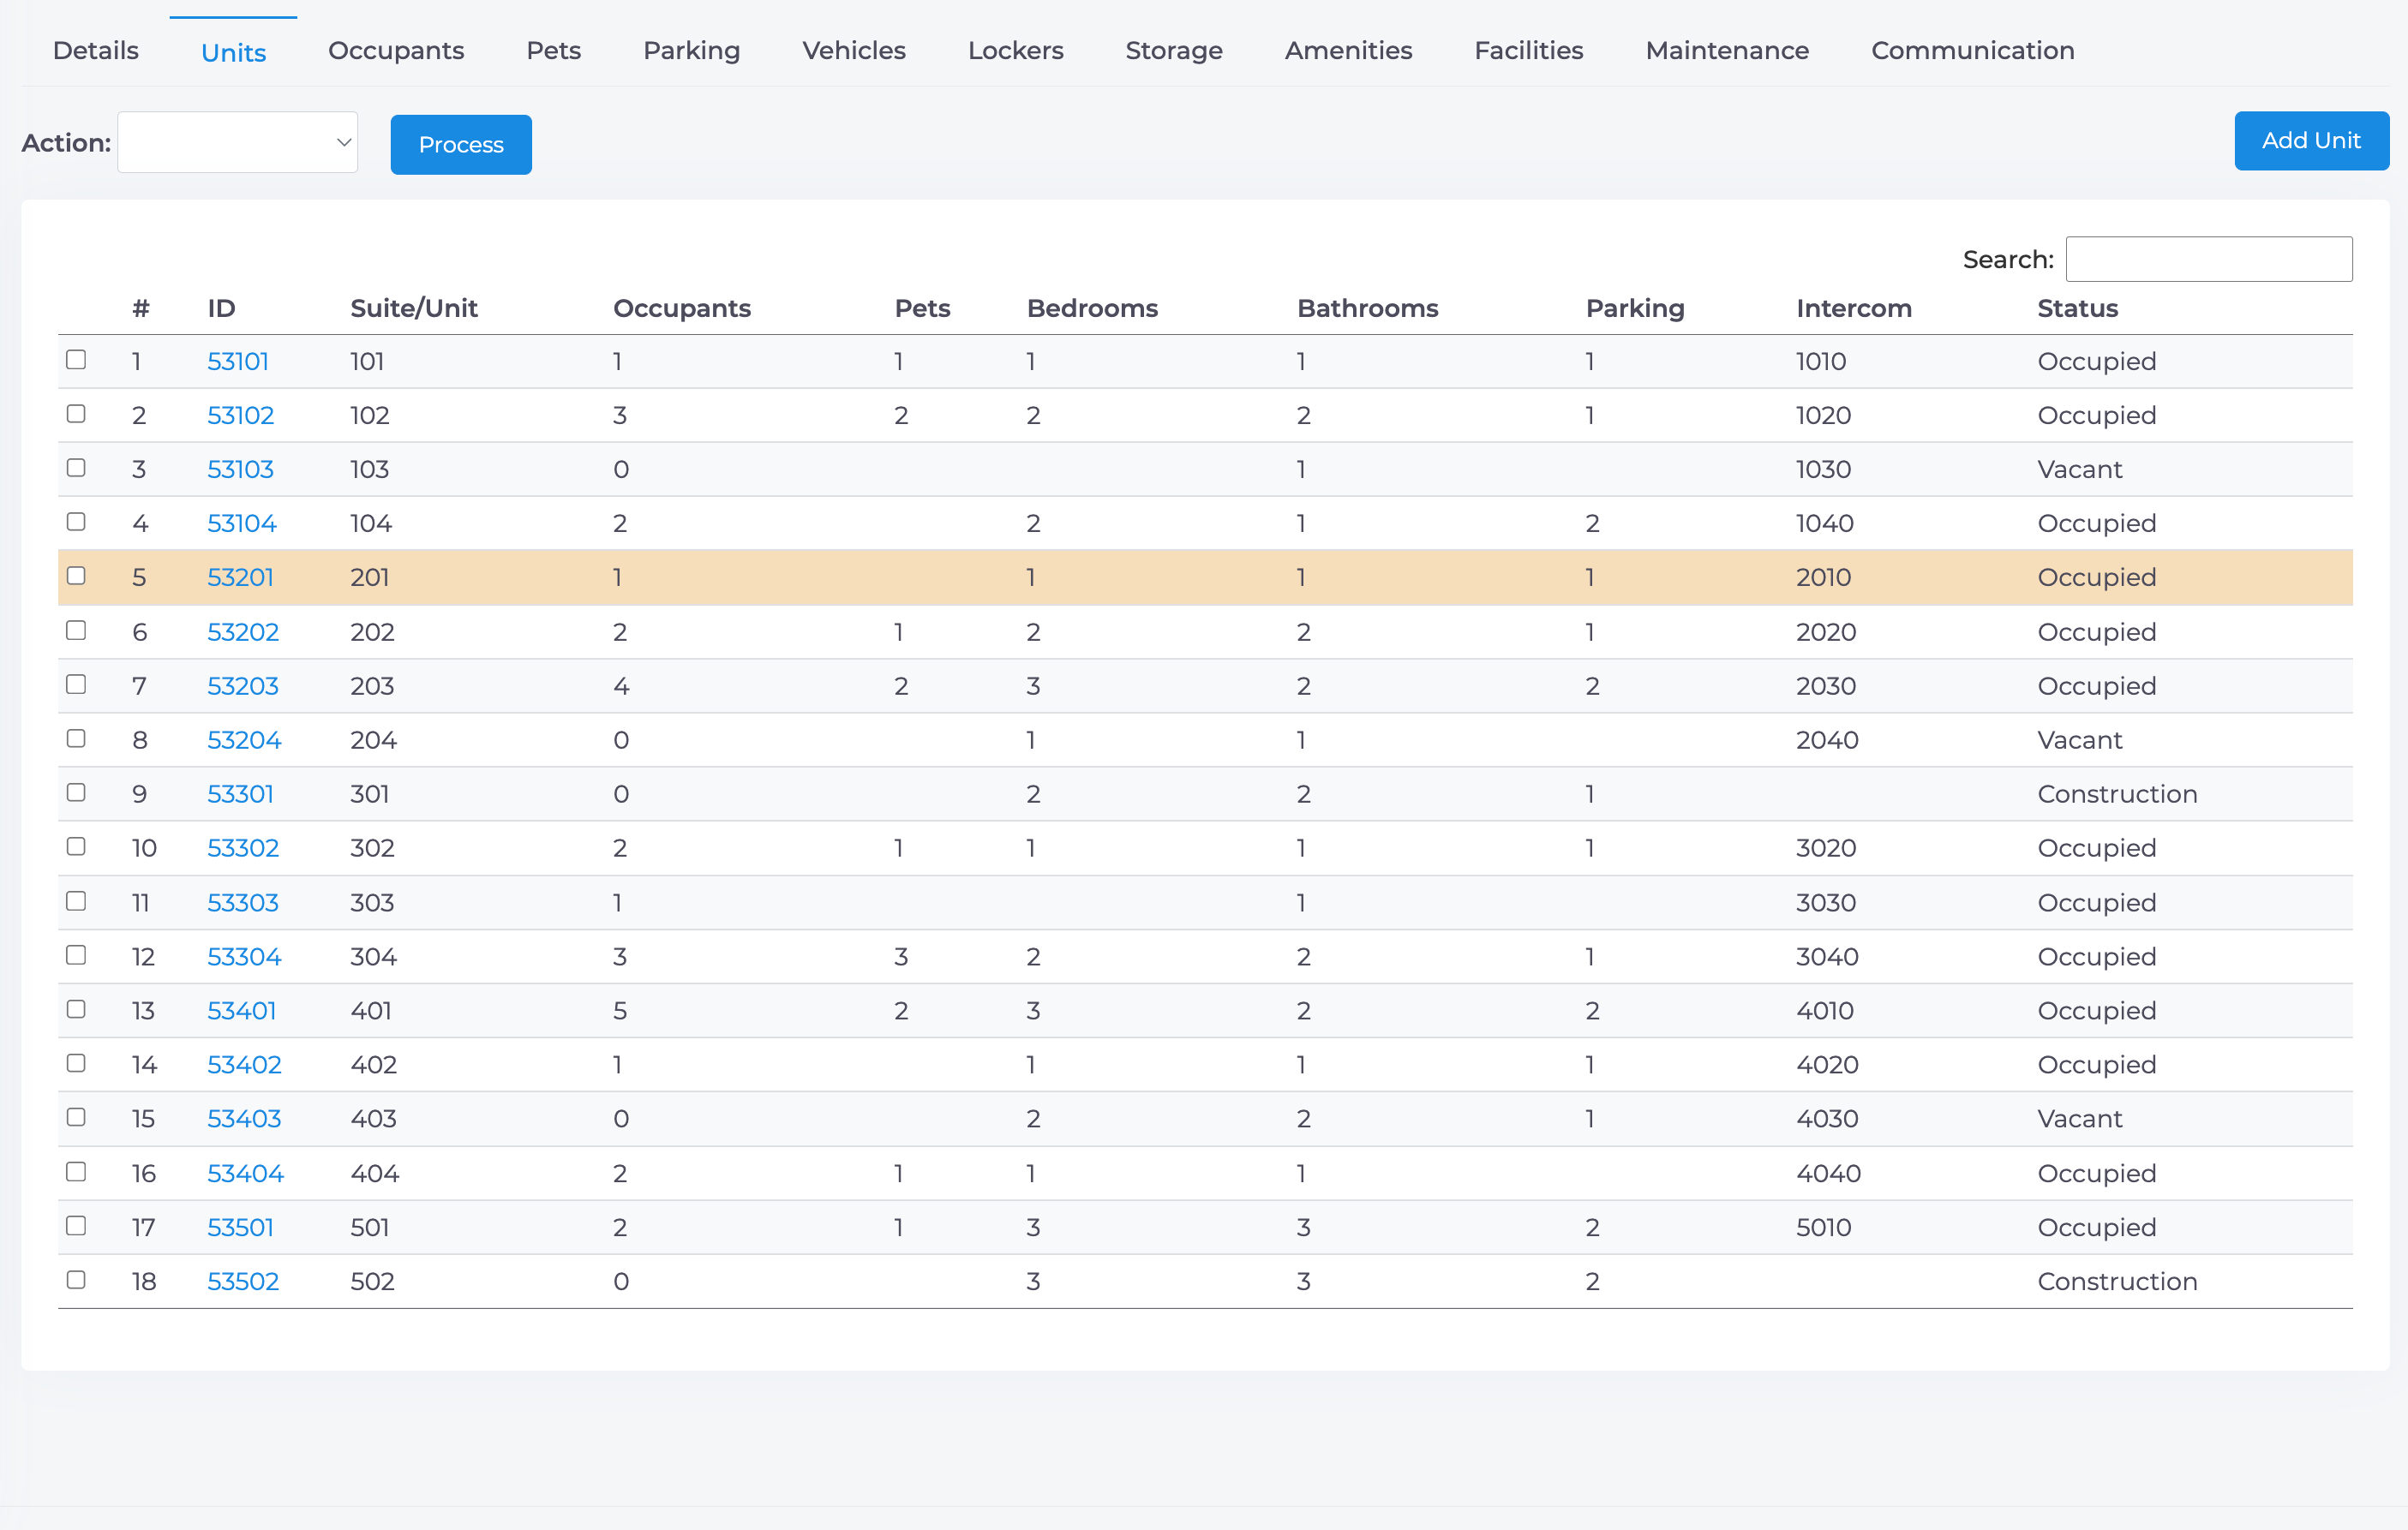Go to the Storage tab

tap(1174, 50)
